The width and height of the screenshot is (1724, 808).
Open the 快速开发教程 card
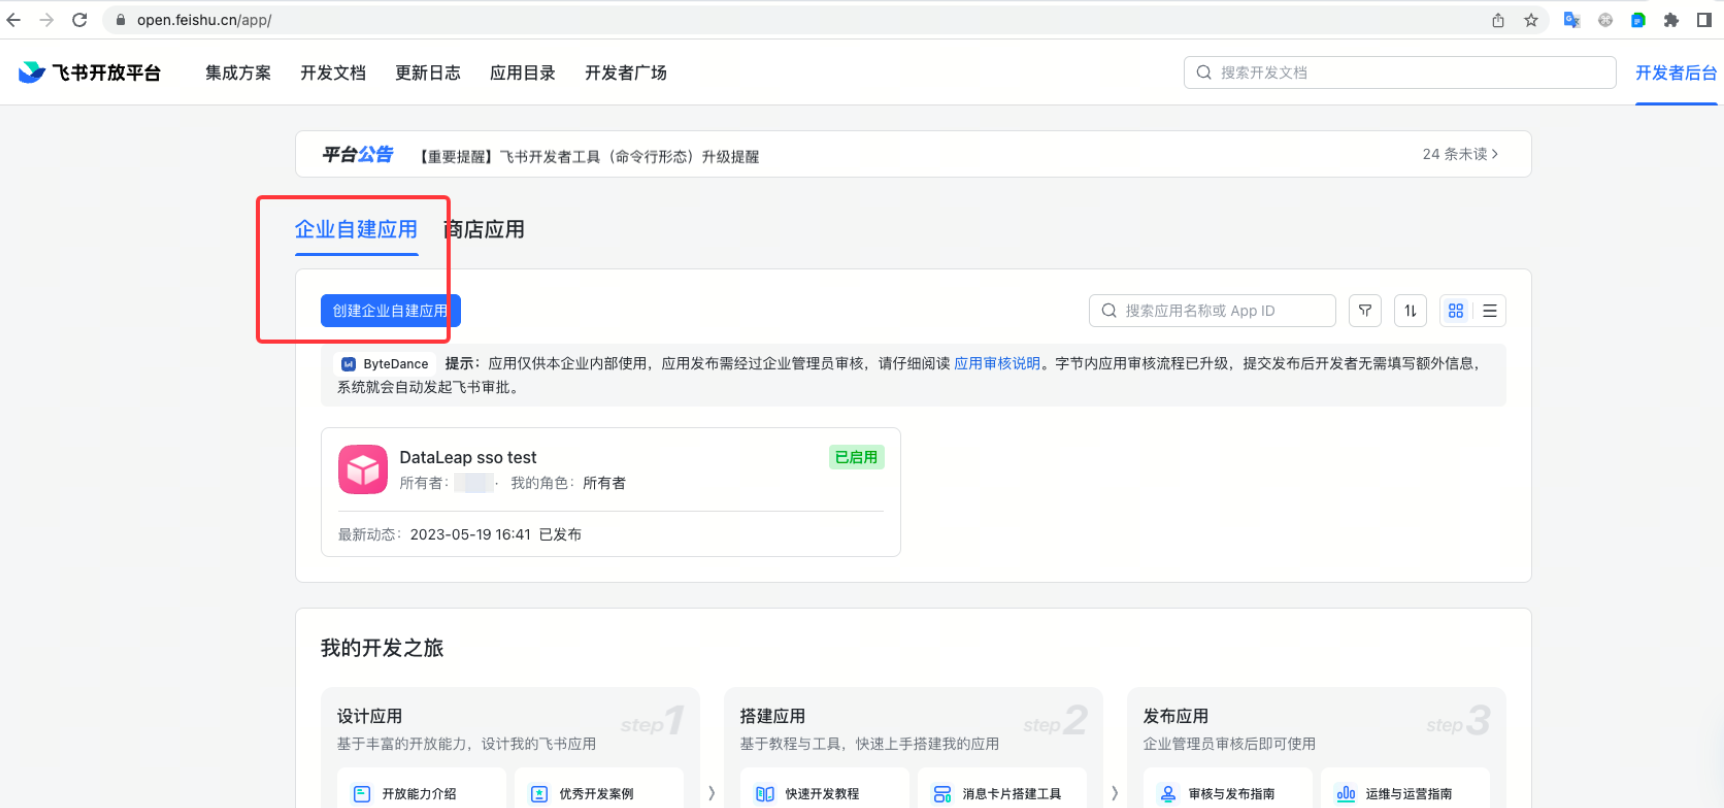(x=822, y=793)
